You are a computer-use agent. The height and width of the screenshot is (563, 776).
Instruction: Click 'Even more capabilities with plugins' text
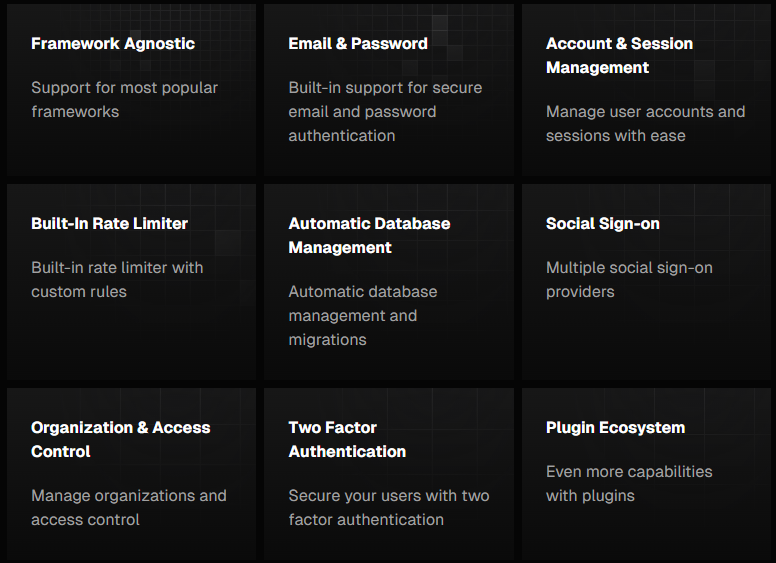click(629, 483)
